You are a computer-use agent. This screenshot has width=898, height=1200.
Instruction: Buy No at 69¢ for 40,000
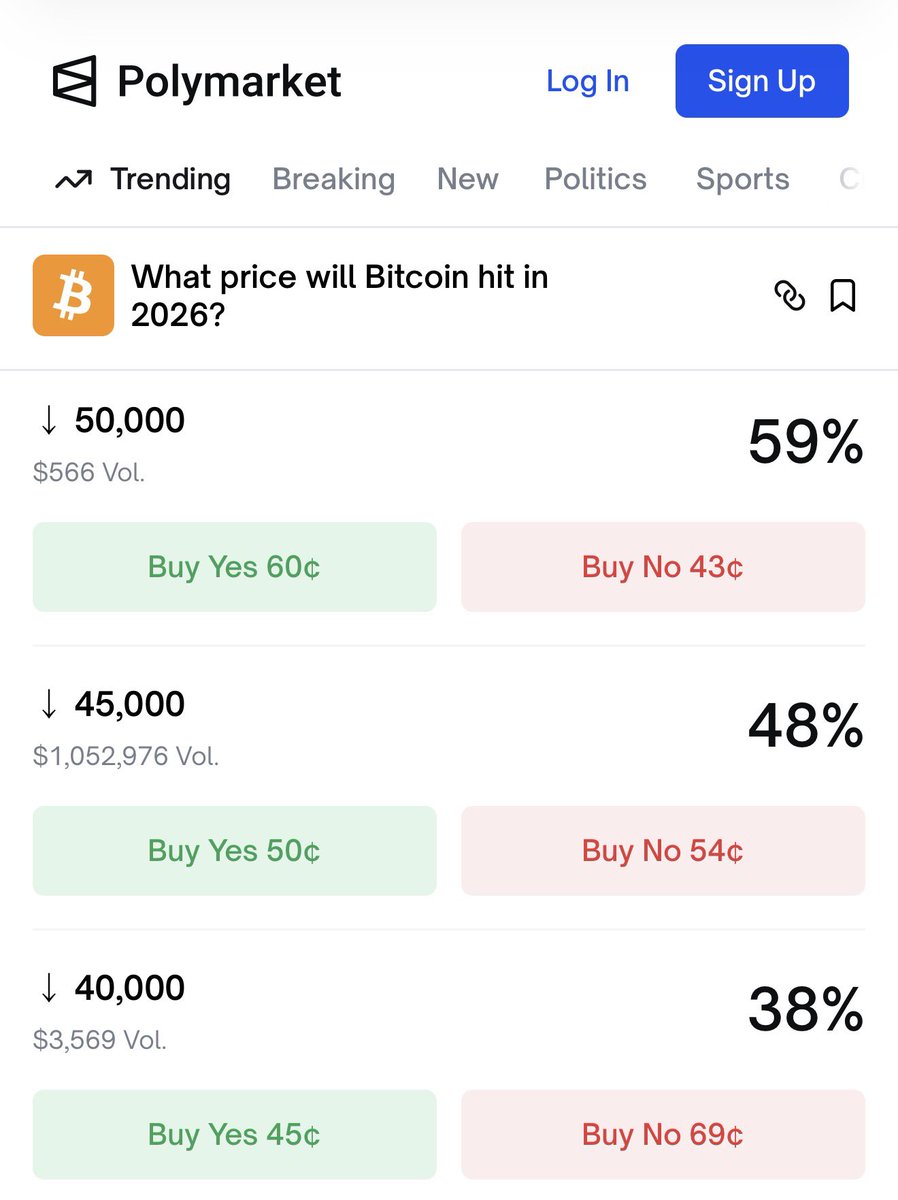(x=663, y=1134)
